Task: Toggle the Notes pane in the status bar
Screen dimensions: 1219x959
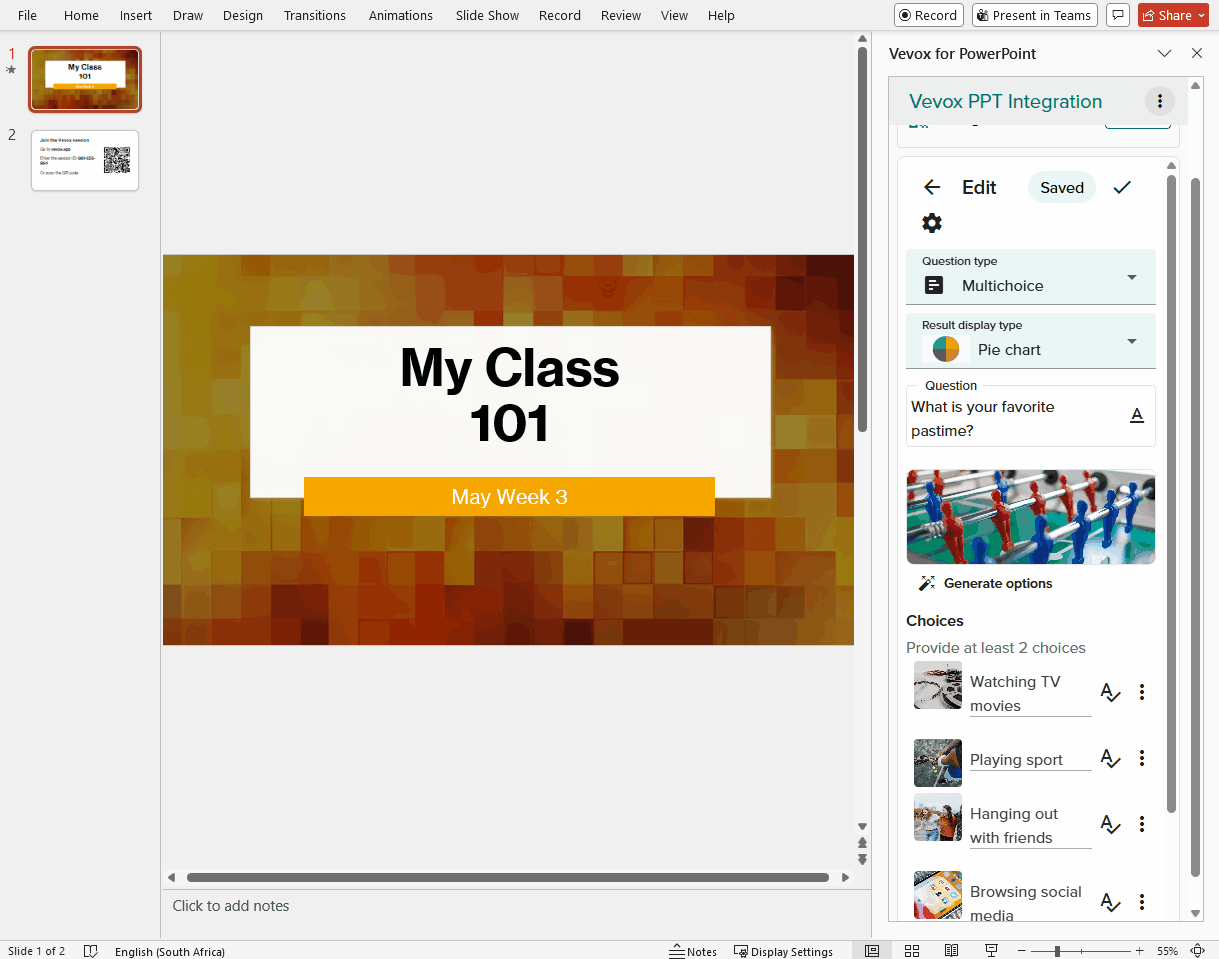Action: tap(693, 951)
